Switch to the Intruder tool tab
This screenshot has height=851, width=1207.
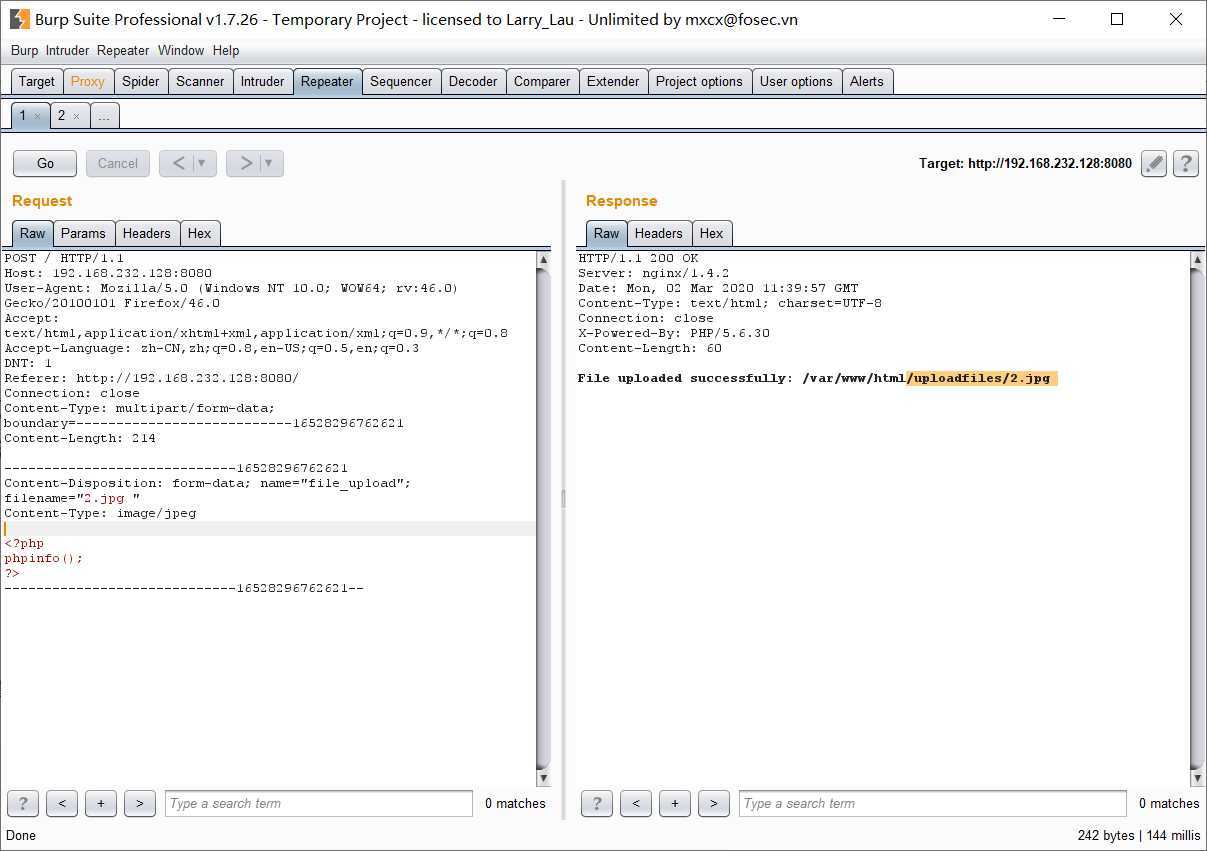[263, 81]
